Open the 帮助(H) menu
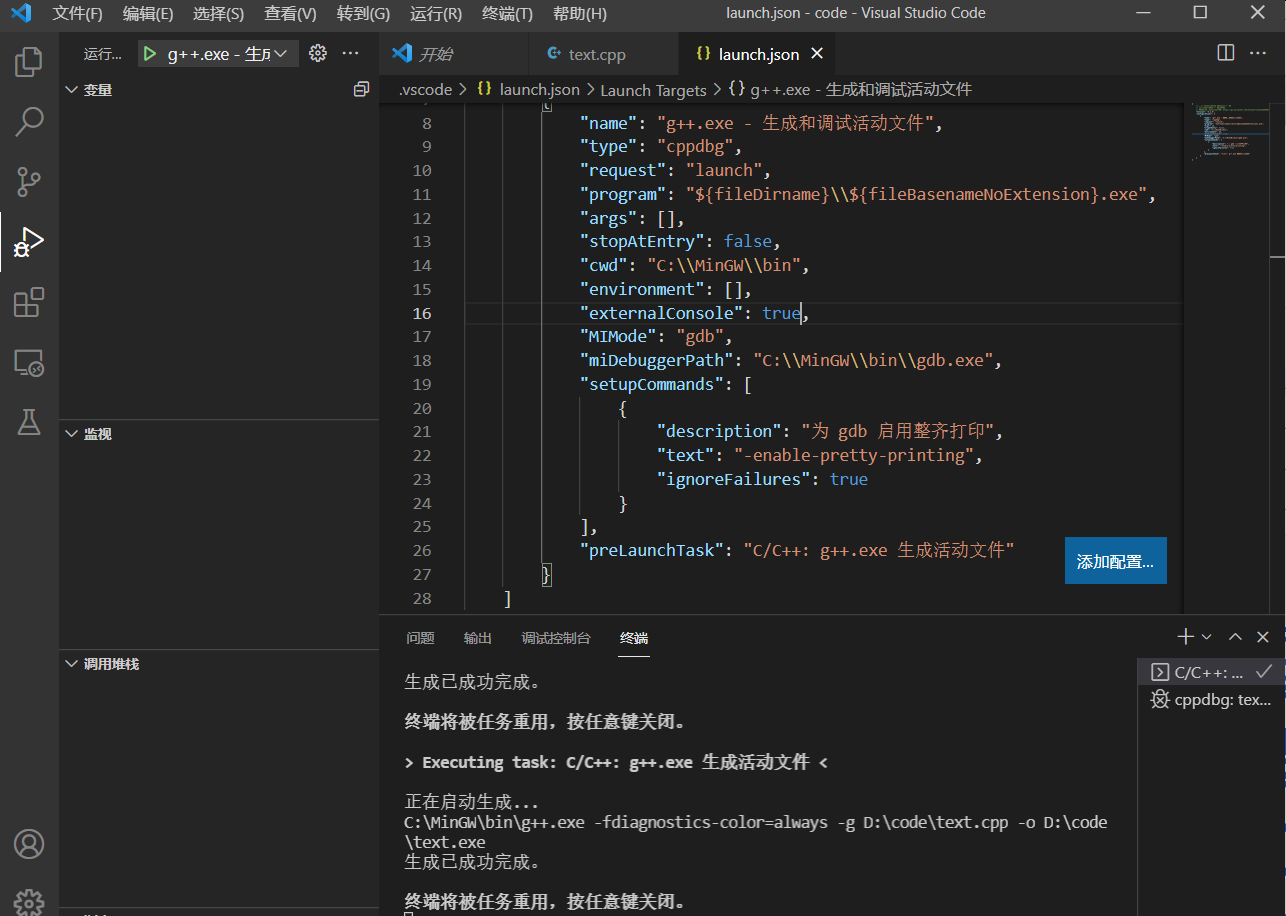This screenshot has width=1286, height=916. (x=579, y=13)
